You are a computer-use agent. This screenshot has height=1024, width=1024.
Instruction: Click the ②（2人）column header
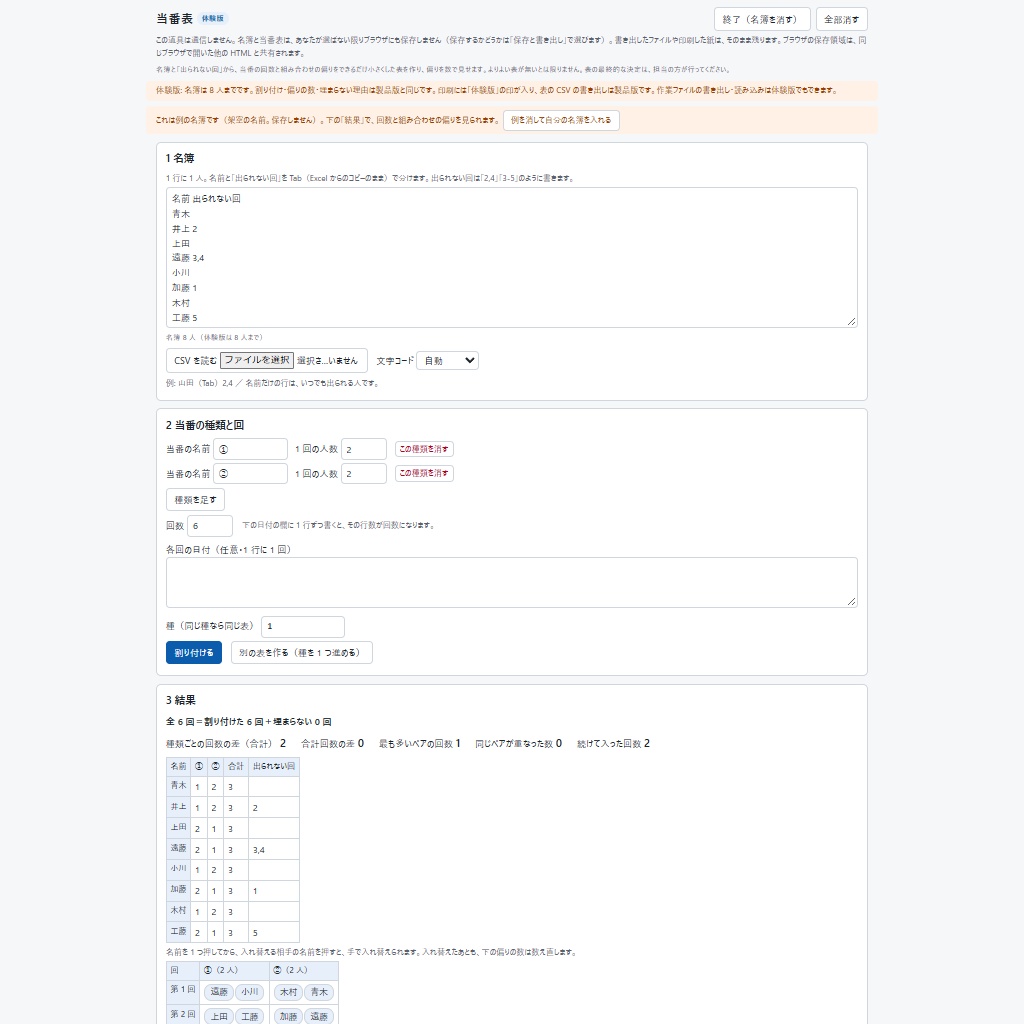coord(304,970)
